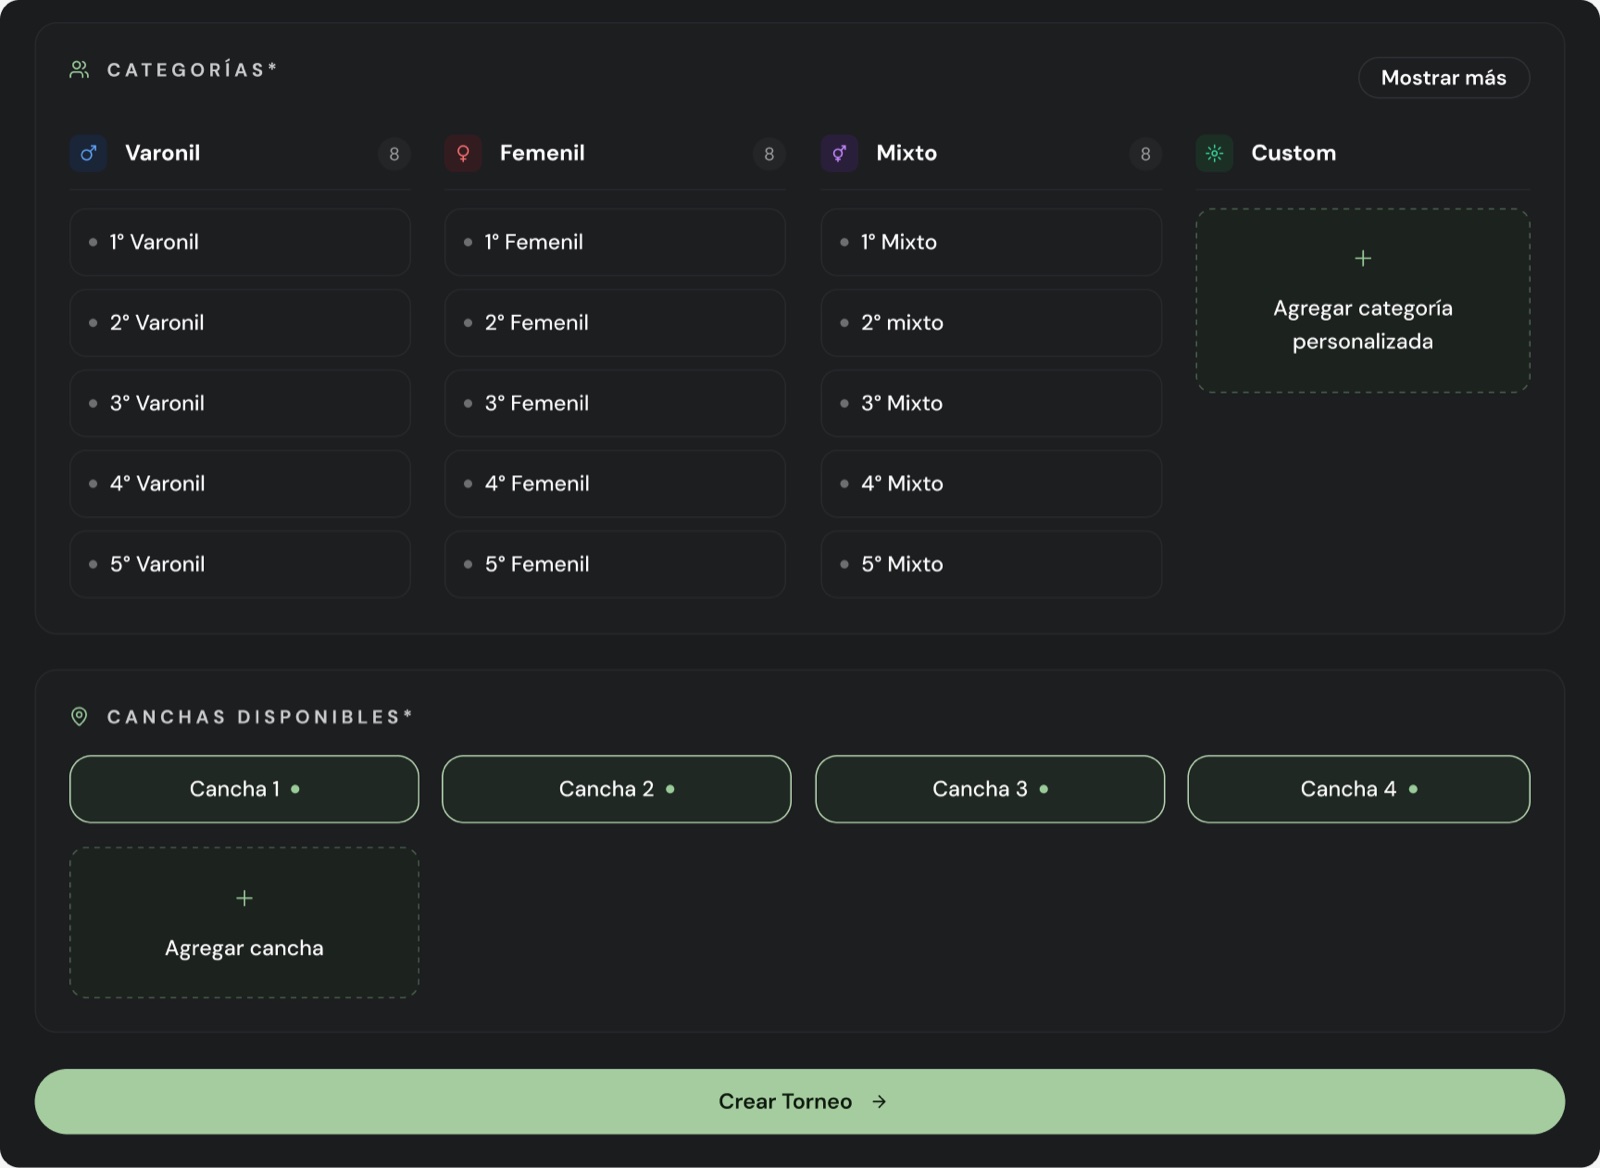Deselect Cancha 2 court
The image size is (1600, 1168).
point(616,789)
